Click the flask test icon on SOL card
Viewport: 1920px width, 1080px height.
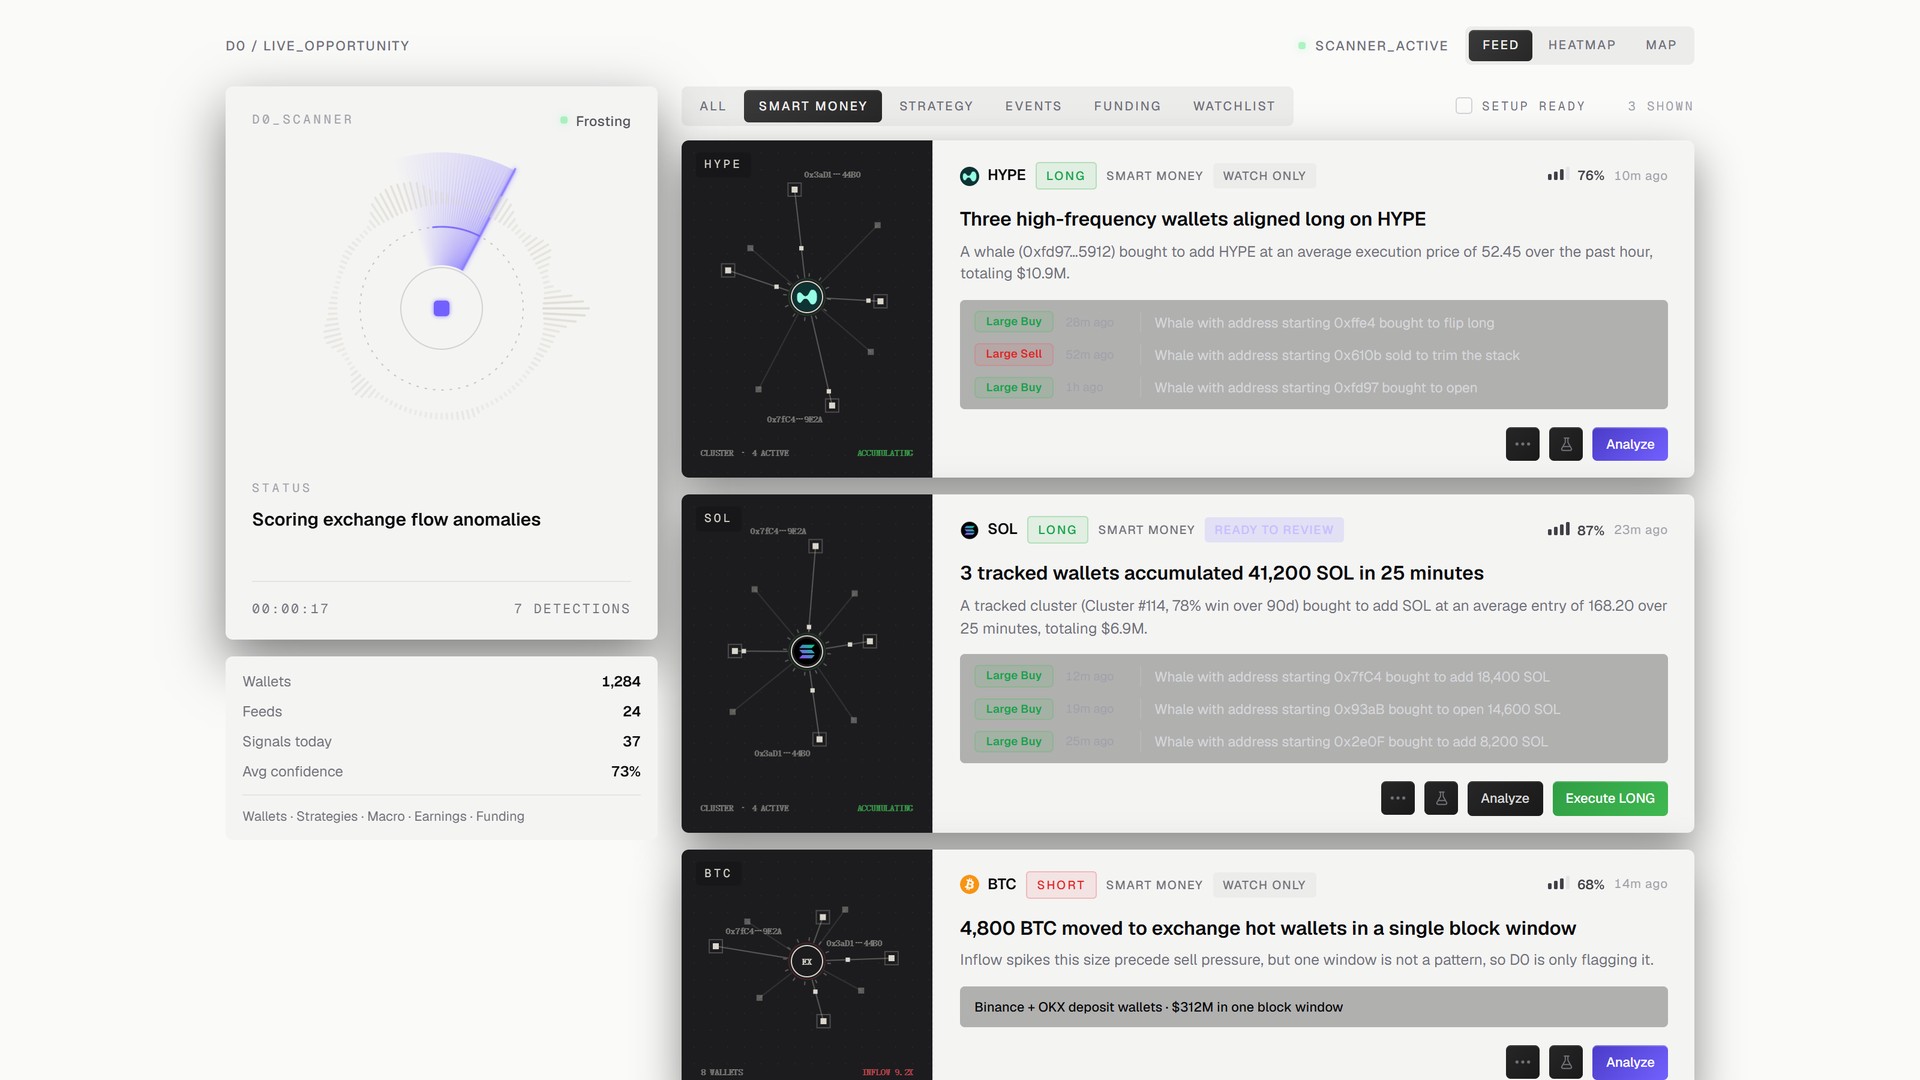click(1441, 798)
